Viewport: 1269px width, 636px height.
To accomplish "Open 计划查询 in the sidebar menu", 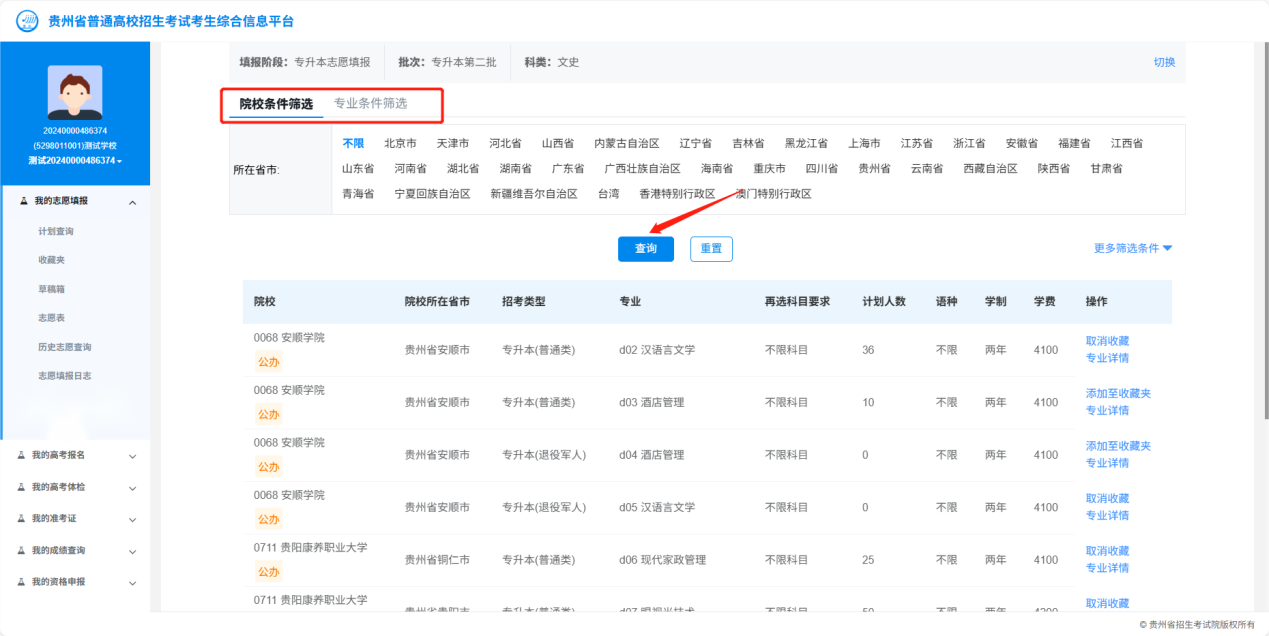I will (56, 231).
